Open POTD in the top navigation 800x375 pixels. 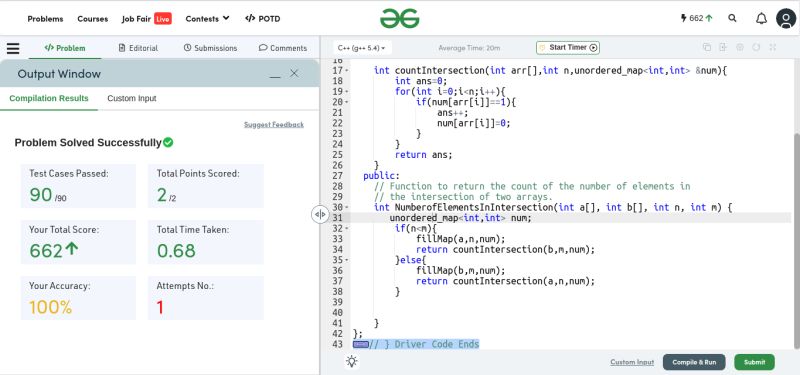263,19
